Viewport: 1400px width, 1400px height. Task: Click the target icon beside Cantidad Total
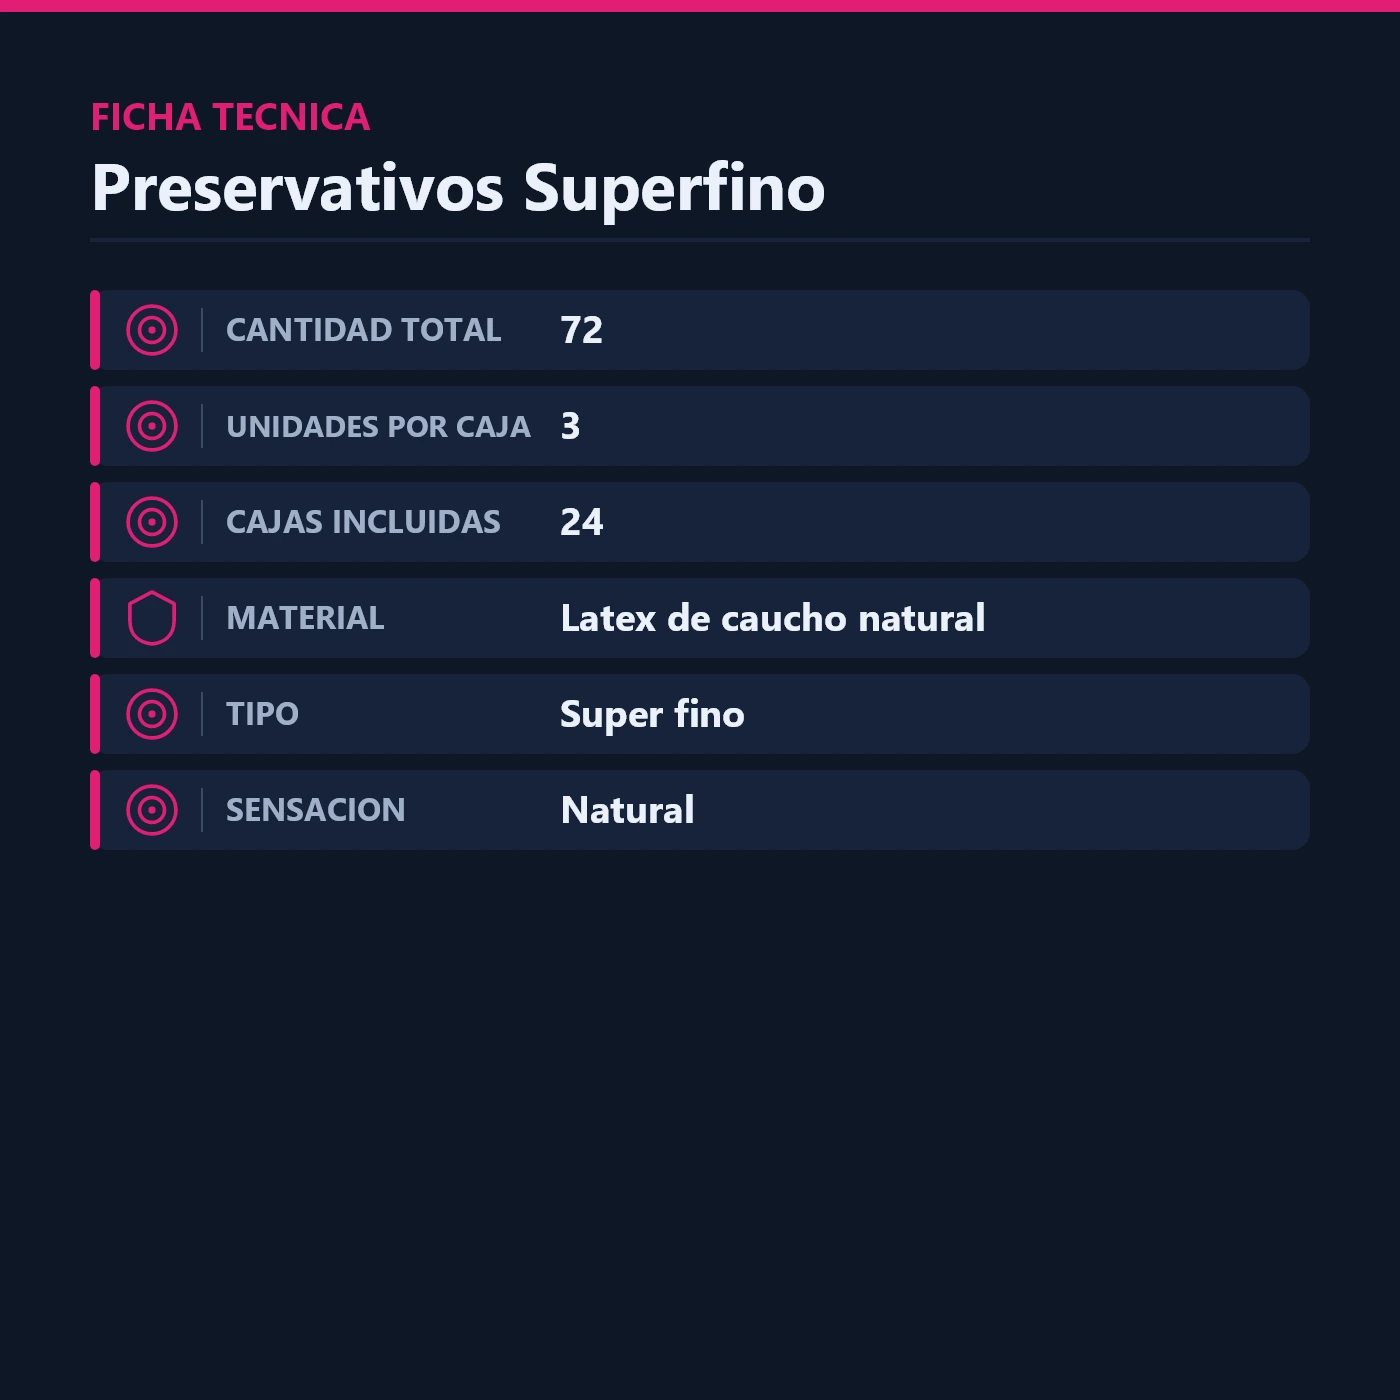(152, 330)
